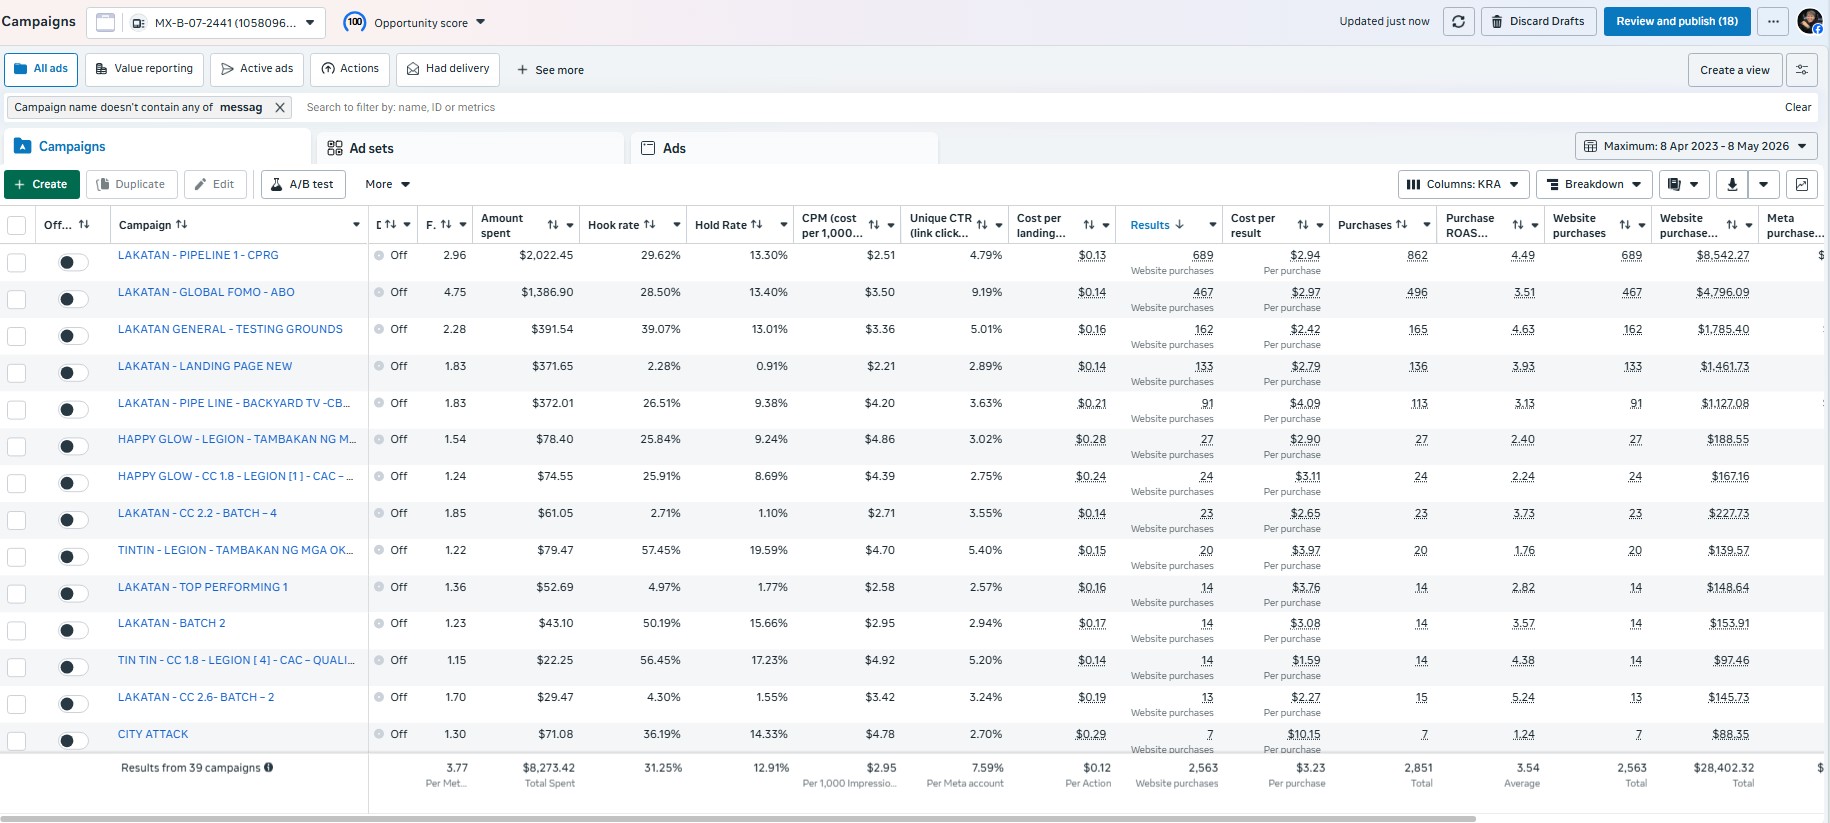
Task: Click the Create a view button
Action: click(x=1735, y=70)
